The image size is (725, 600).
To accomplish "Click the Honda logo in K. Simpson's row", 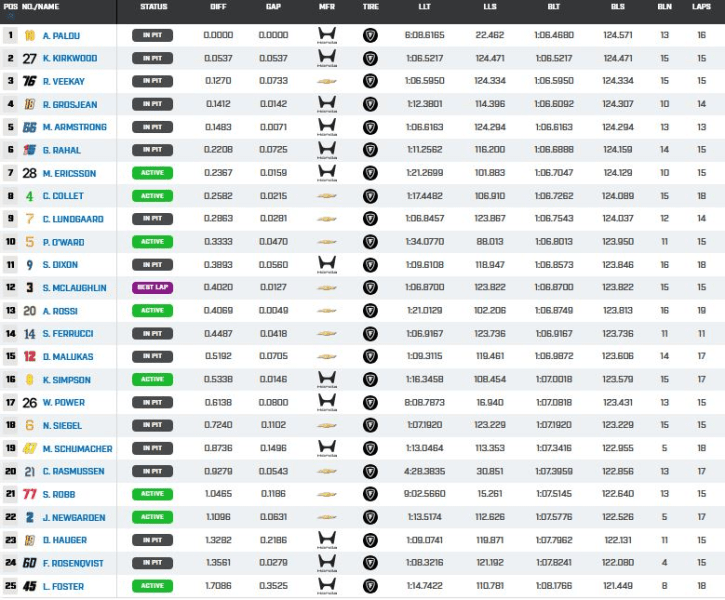I will (327, 380).
